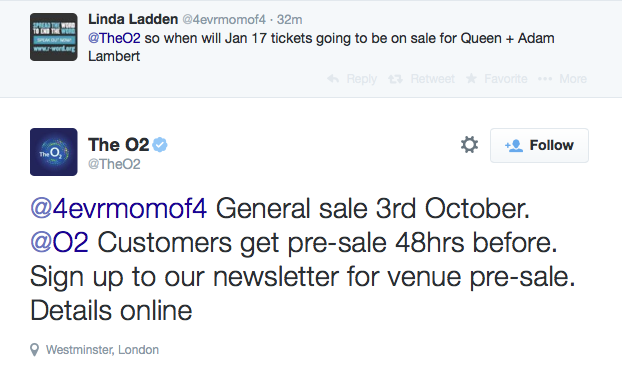Click the @TheO2 handle under the name
This screenshot has height=369, width=622.
114,164
